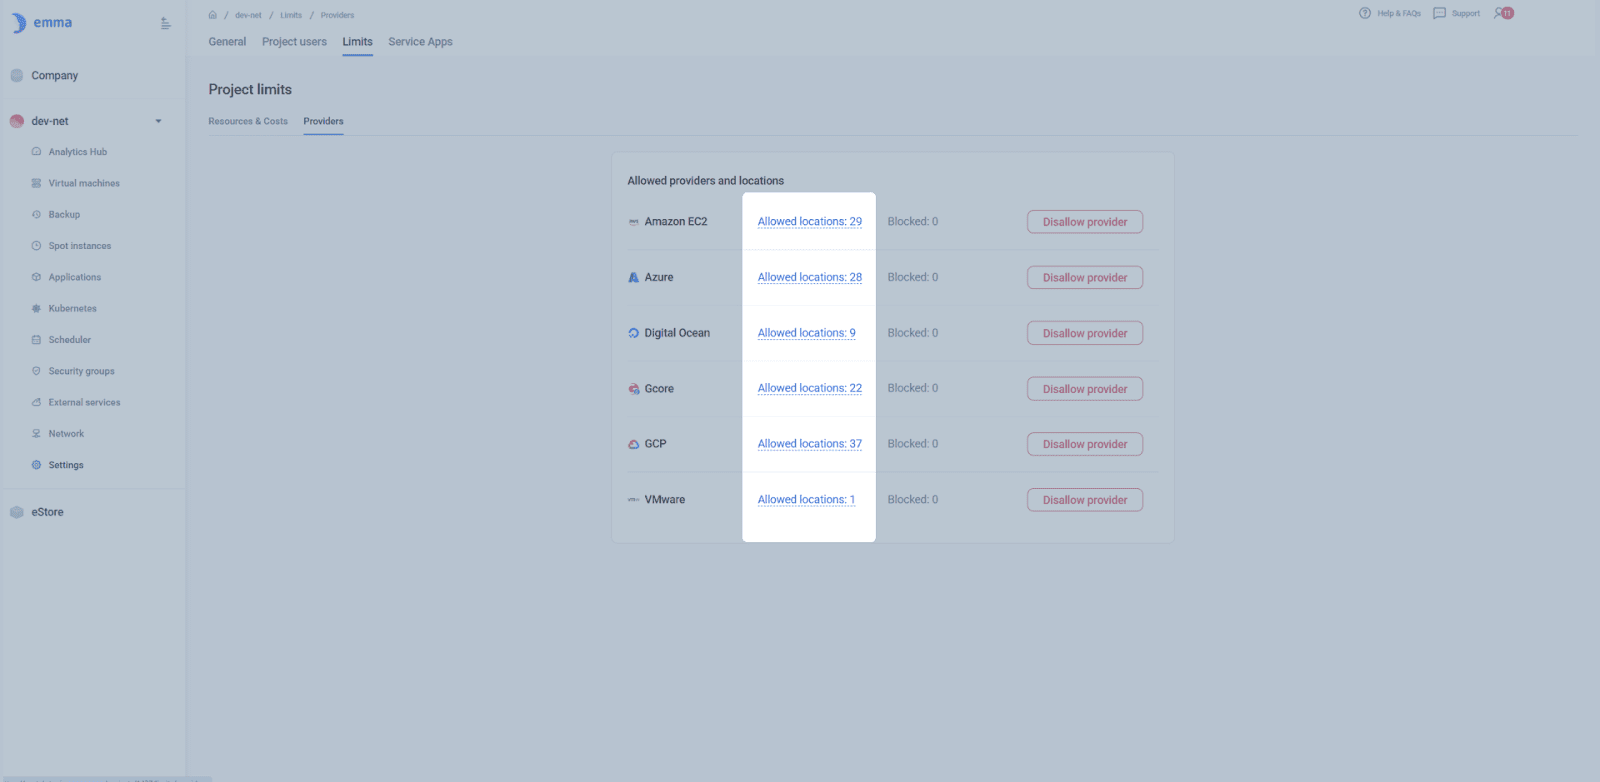Open Azure allowed locations: 28 link
Image resolution: width=1600 pixels, height=782 pixels.
pyautogui.click(x=809, y=278)
